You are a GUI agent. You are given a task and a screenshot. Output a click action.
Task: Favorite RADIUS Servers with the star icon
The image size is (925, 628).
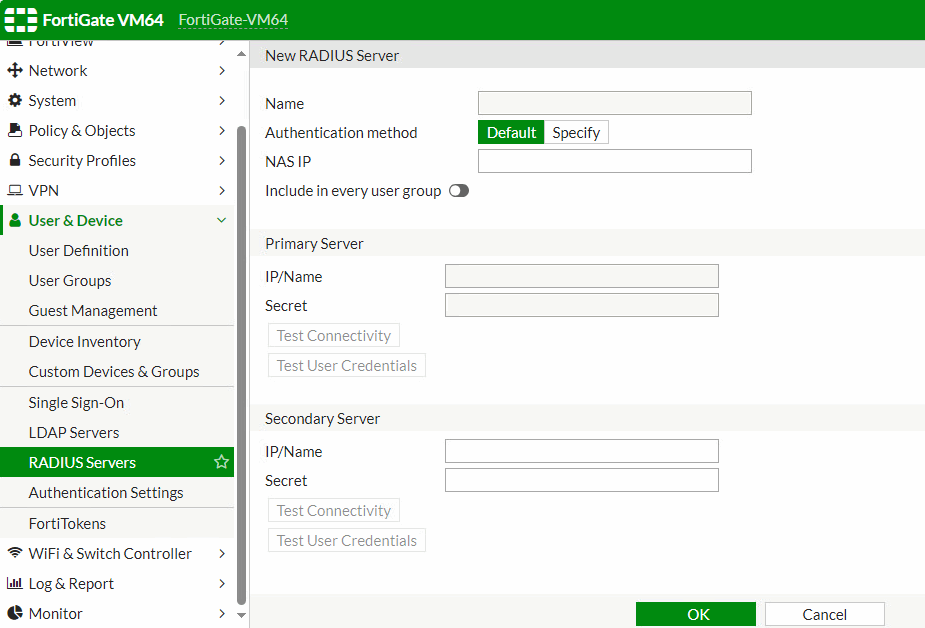[x=221, y=462]
